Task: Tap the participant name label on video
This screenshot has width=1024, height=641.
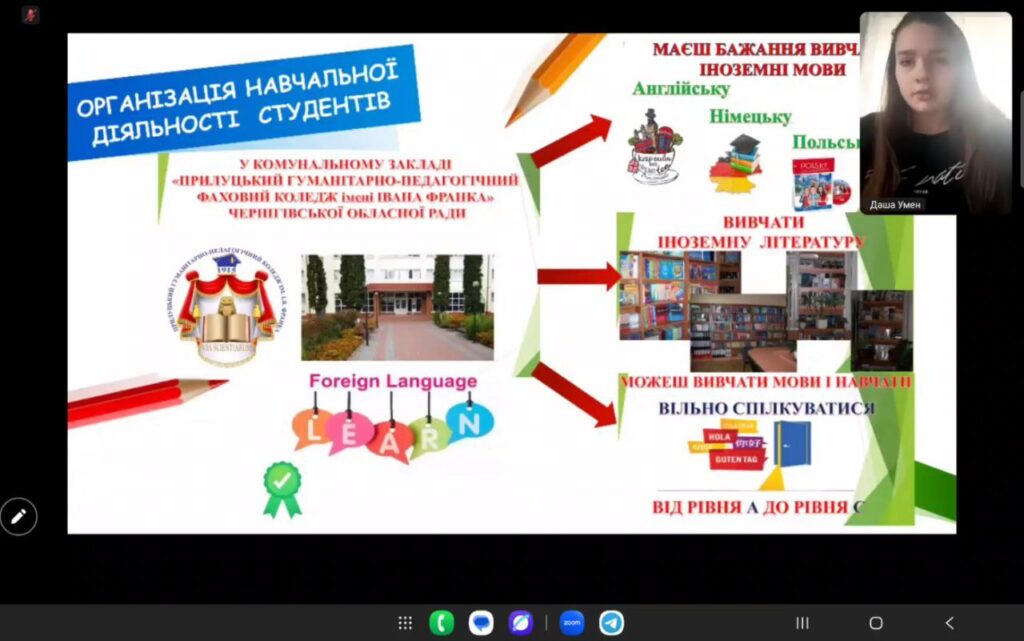Action: click(x=897, y=204)
